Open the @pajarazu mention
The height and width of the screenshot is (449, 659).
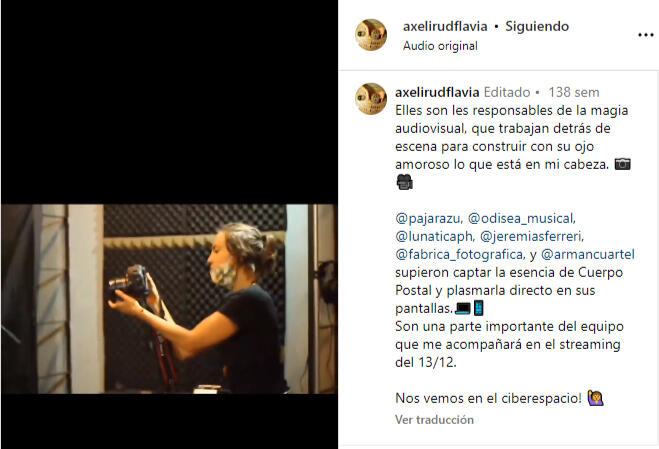point(429,219)
